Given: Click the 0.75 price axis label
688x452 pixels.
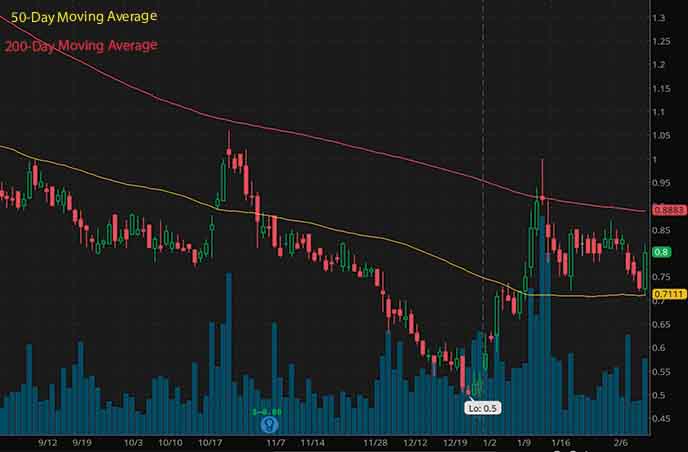Looking at the screenshot, I should 661,277.
